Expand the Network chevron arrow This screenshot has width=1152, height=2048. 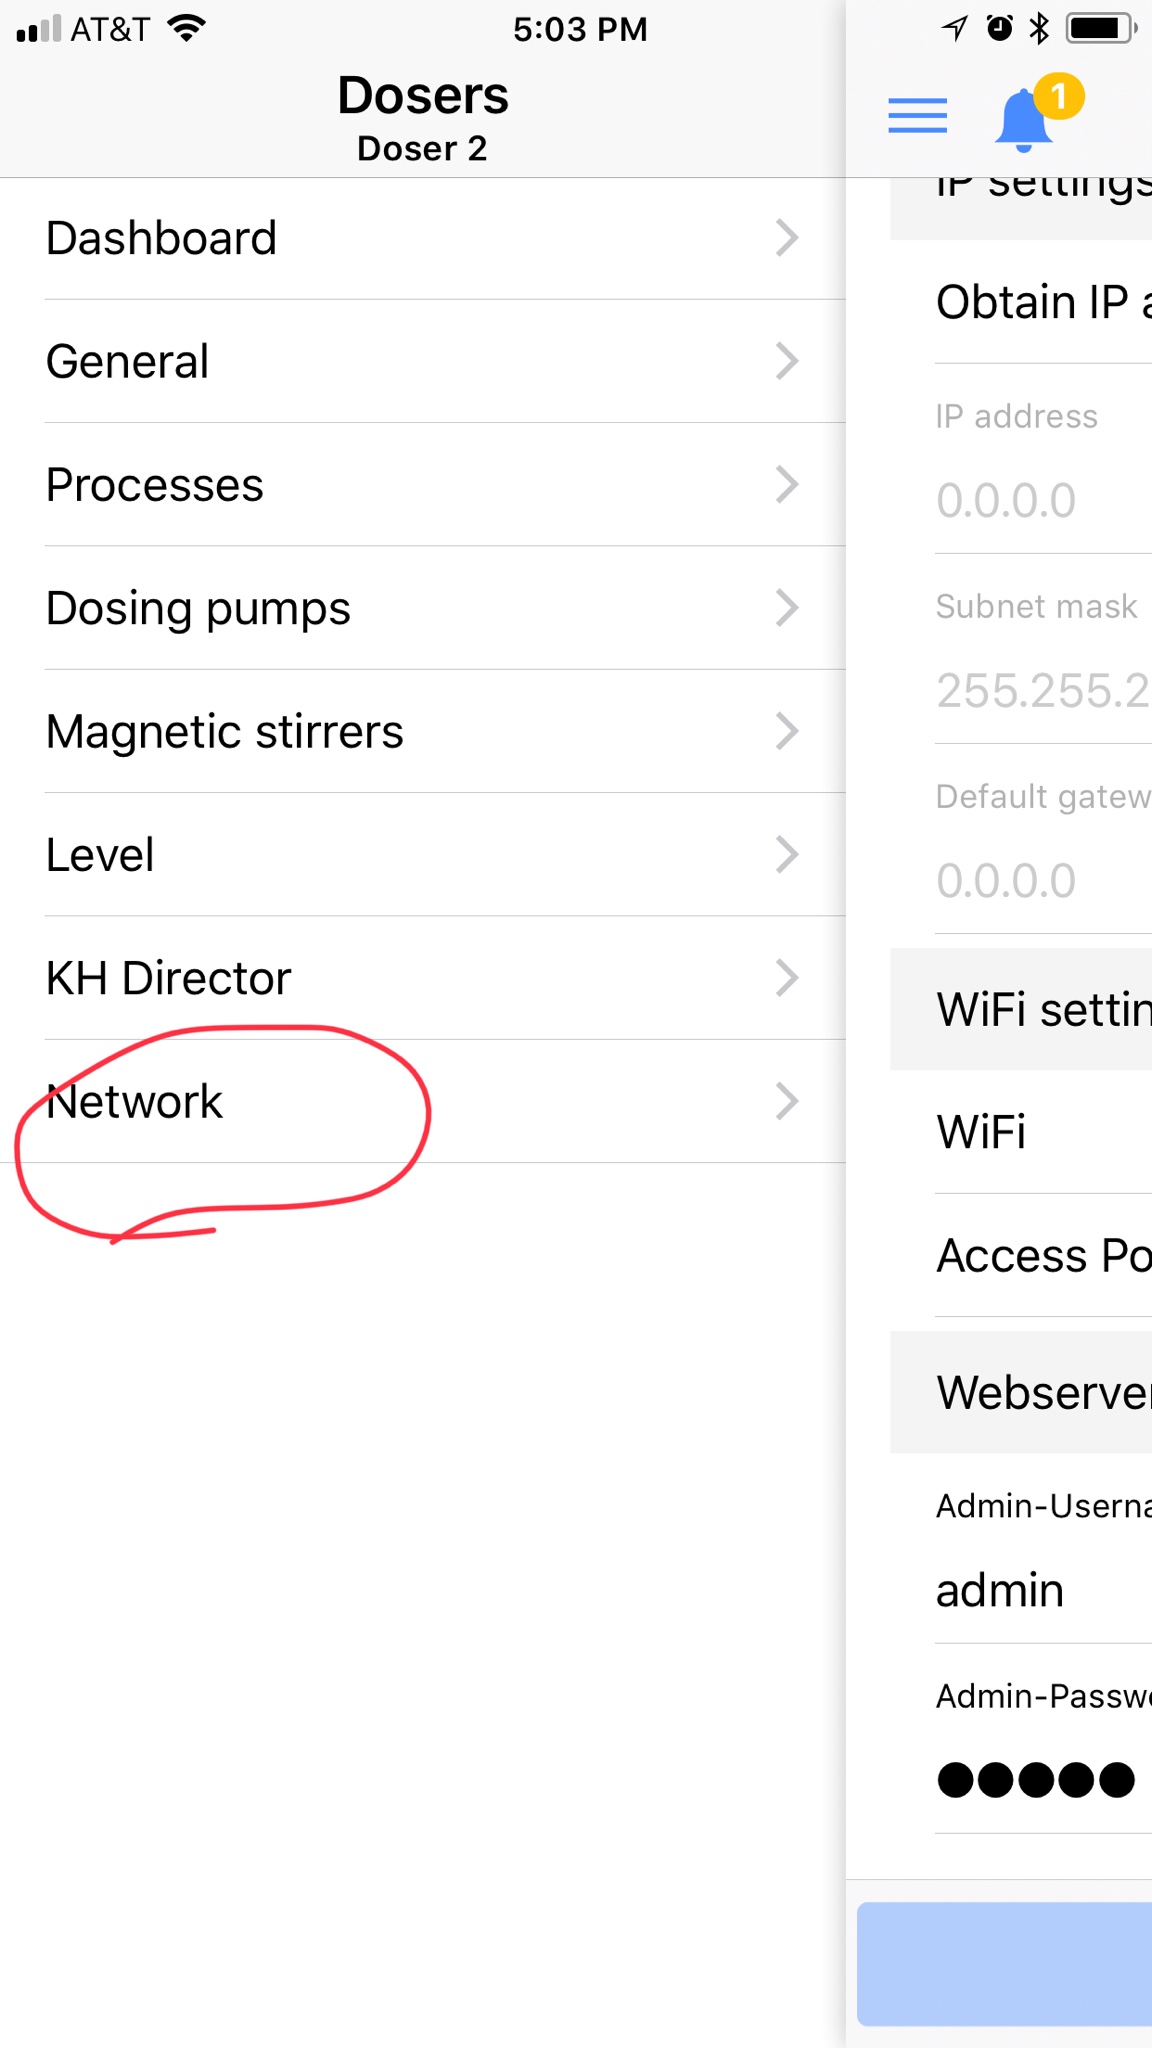pos(787,1101)
